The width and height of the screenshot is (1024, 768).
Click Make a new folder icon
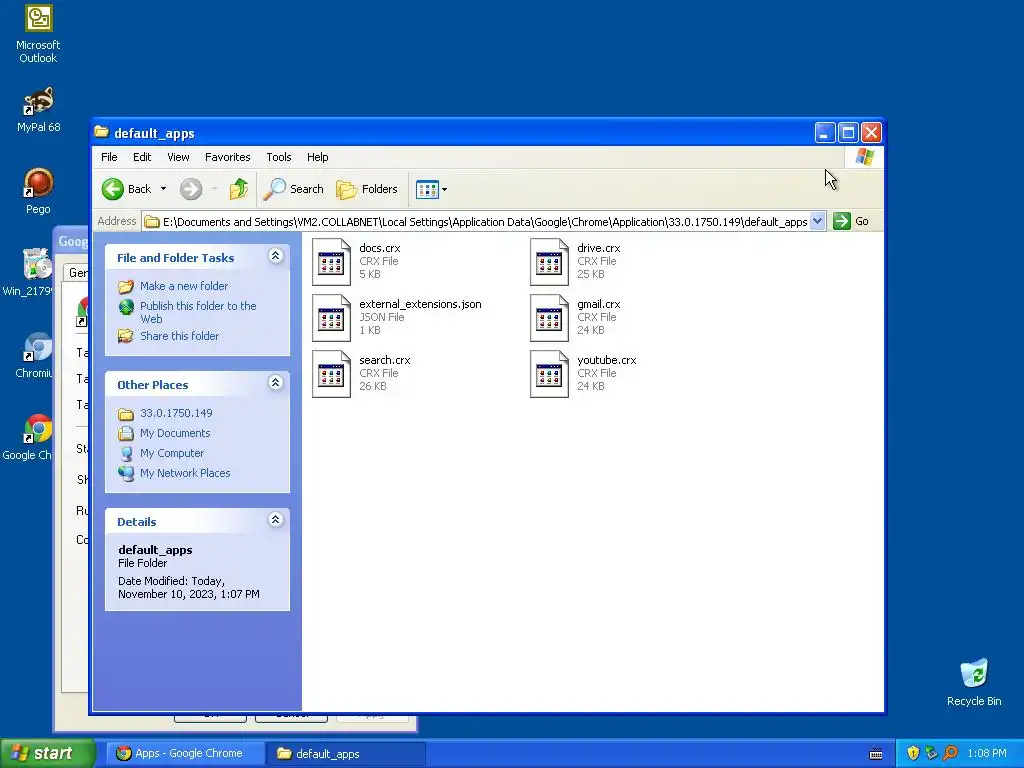click(x=126, y=286)
